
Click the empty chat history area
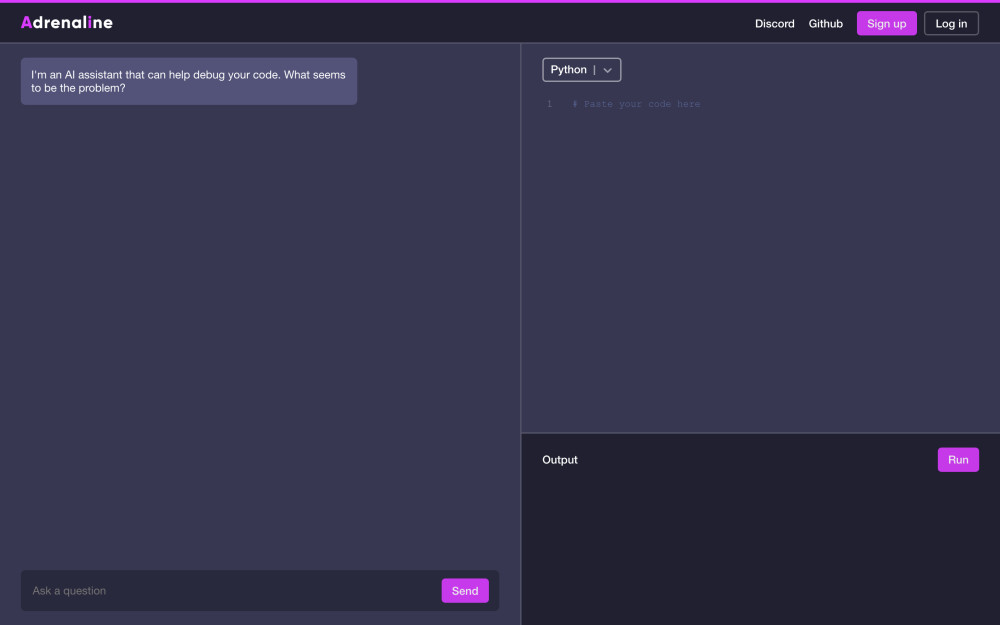point(260,330)
